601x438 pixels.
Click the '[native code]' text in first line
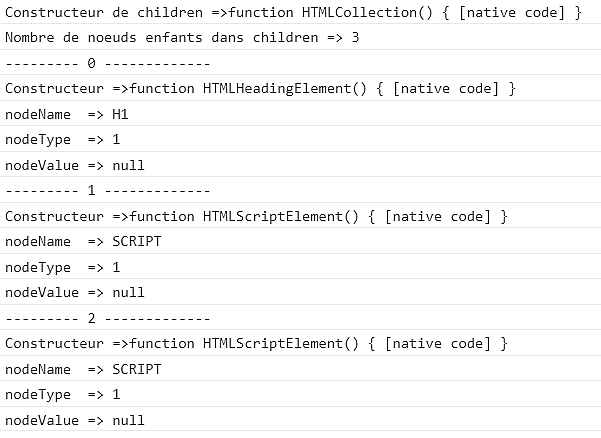point(512,13)
